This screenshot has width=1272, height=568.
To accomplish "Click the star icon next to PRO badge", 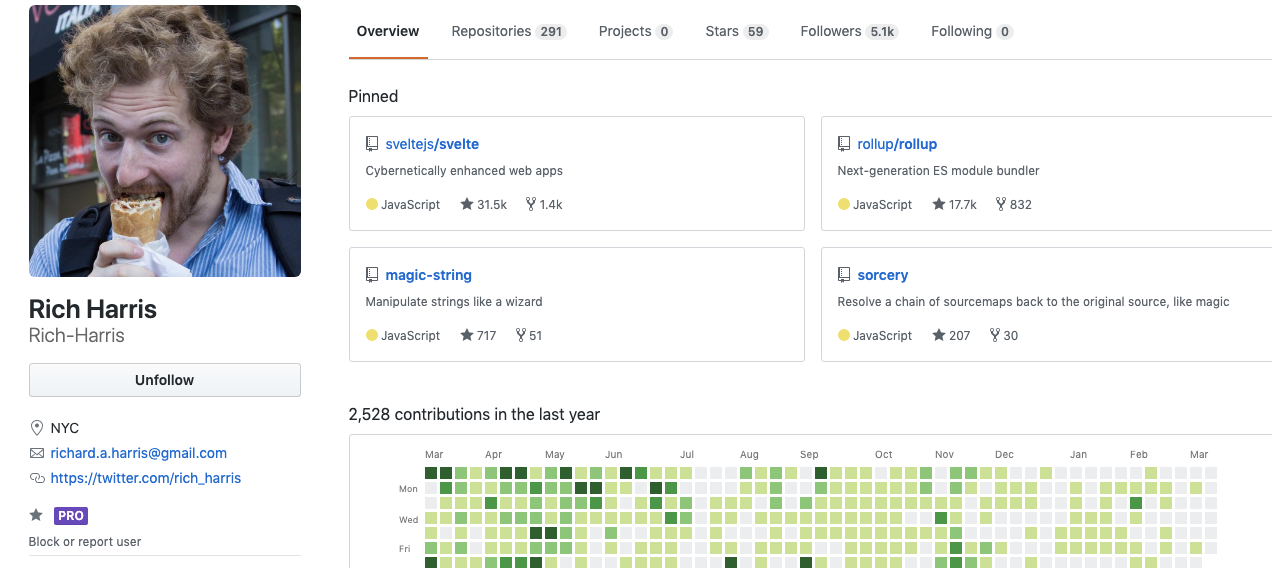I will pos(36,515).
